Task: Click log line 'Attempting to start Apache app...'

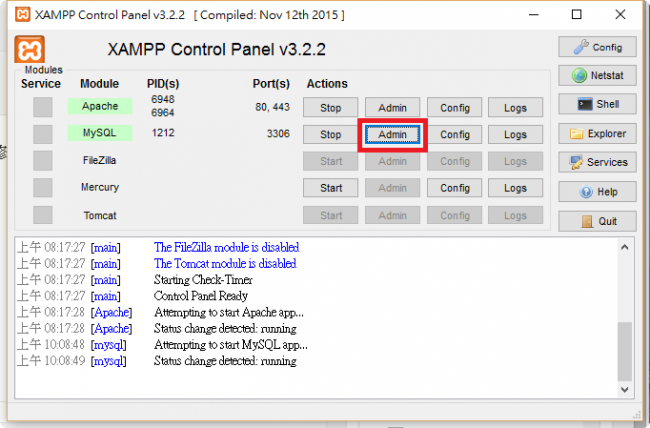Action: (229, 312)
